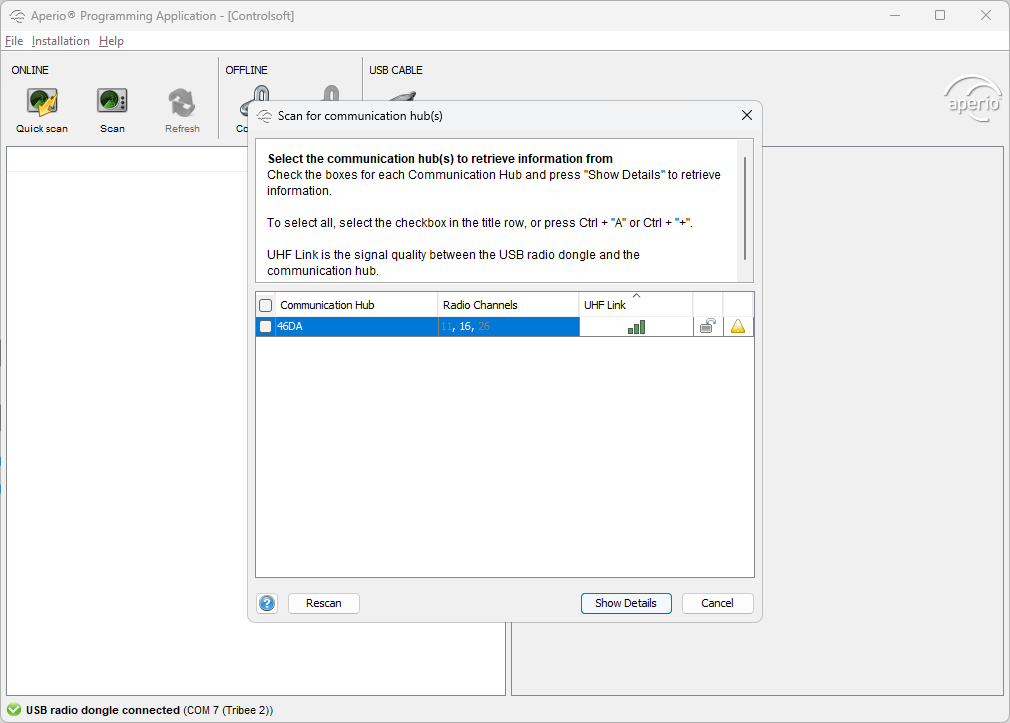Open the help question mark icon
The width and height of the screenshot is (1010, 723).
click(x=267, y=603)
